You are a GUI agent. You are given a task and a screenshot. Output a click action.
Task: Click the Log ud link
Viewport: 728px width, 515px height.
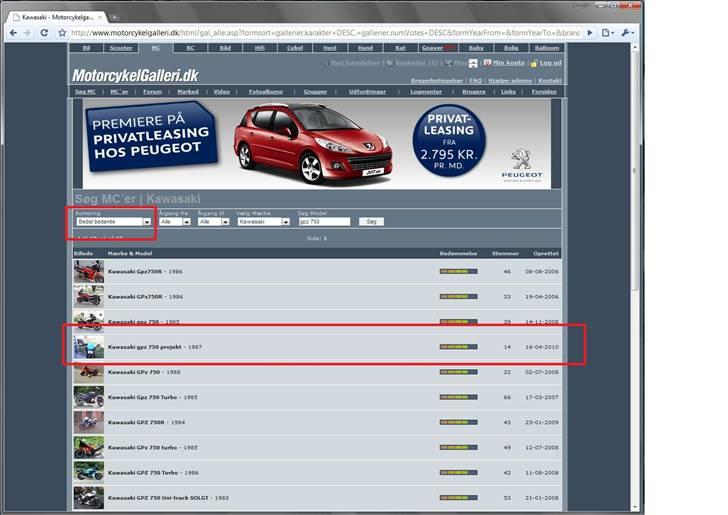pyautogui.click(x=551, y=63)
